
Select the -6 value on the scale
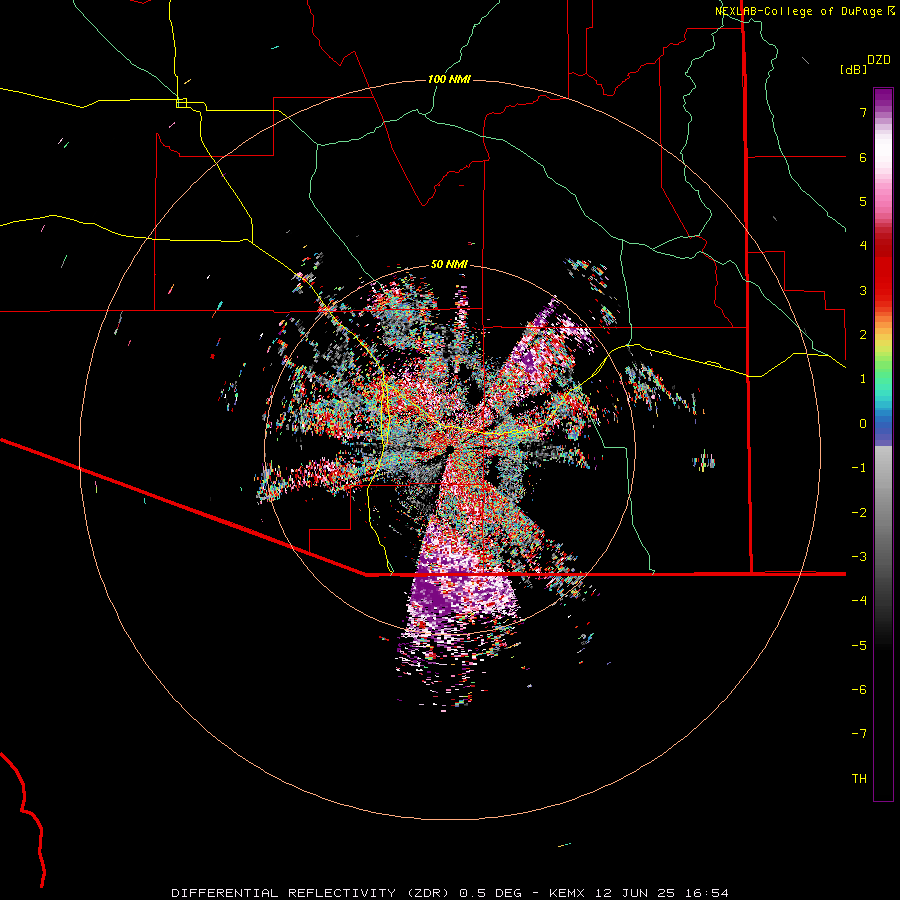click(859, 690)
